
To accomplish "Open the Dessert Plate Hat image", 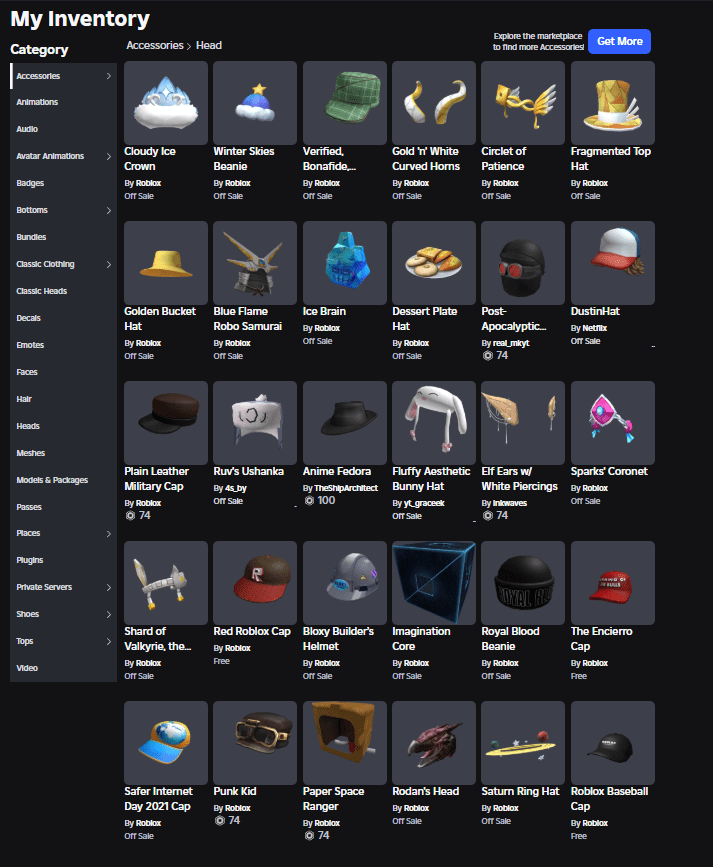I will [x=434, y=263].
